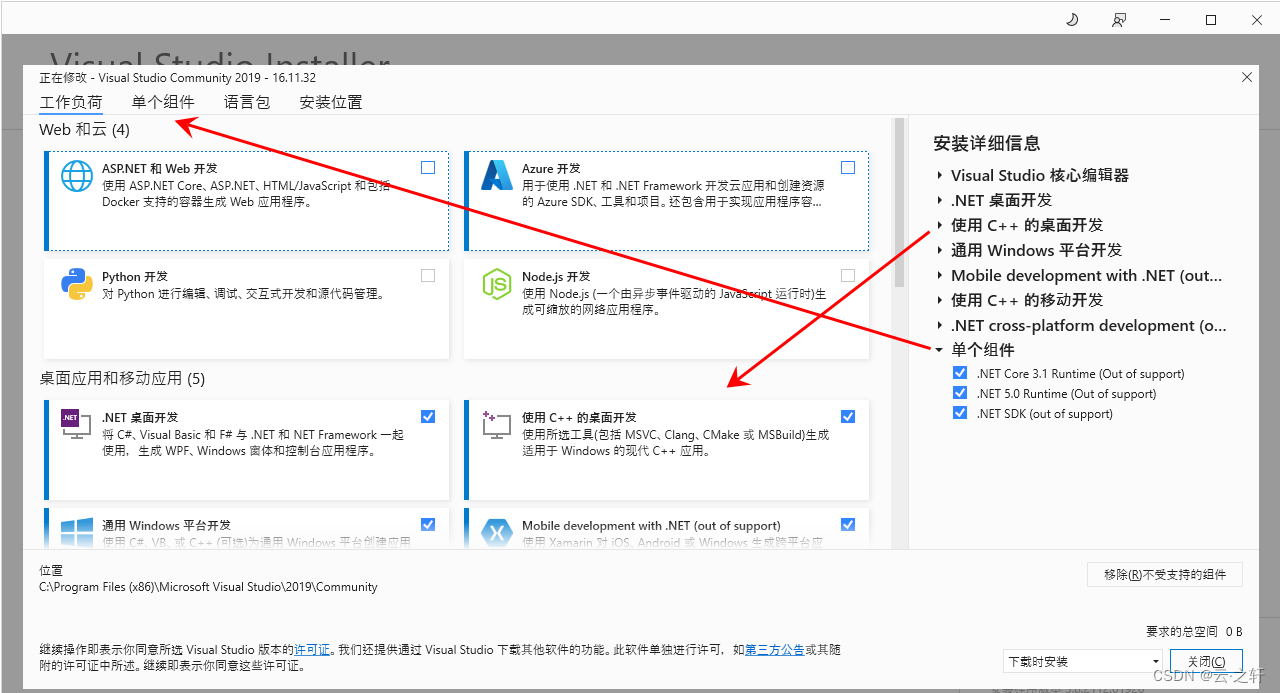
Task: Collapse the 单个组件 section in install details
Action: pyautogui.click(x=938, y=350)
